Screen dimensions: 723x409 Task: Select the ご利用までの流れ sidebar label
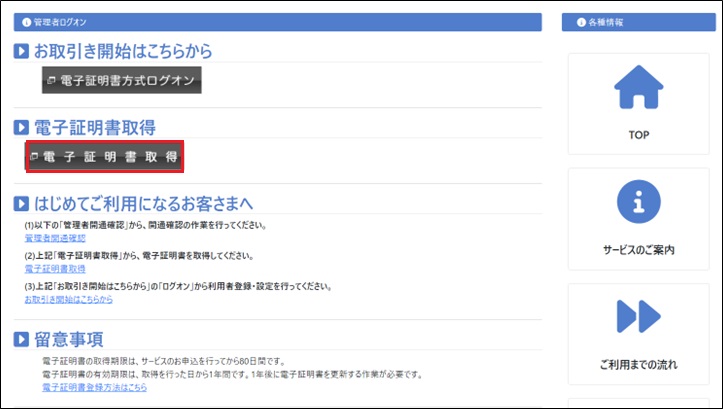pyautogui.click(x=638, y=365)
